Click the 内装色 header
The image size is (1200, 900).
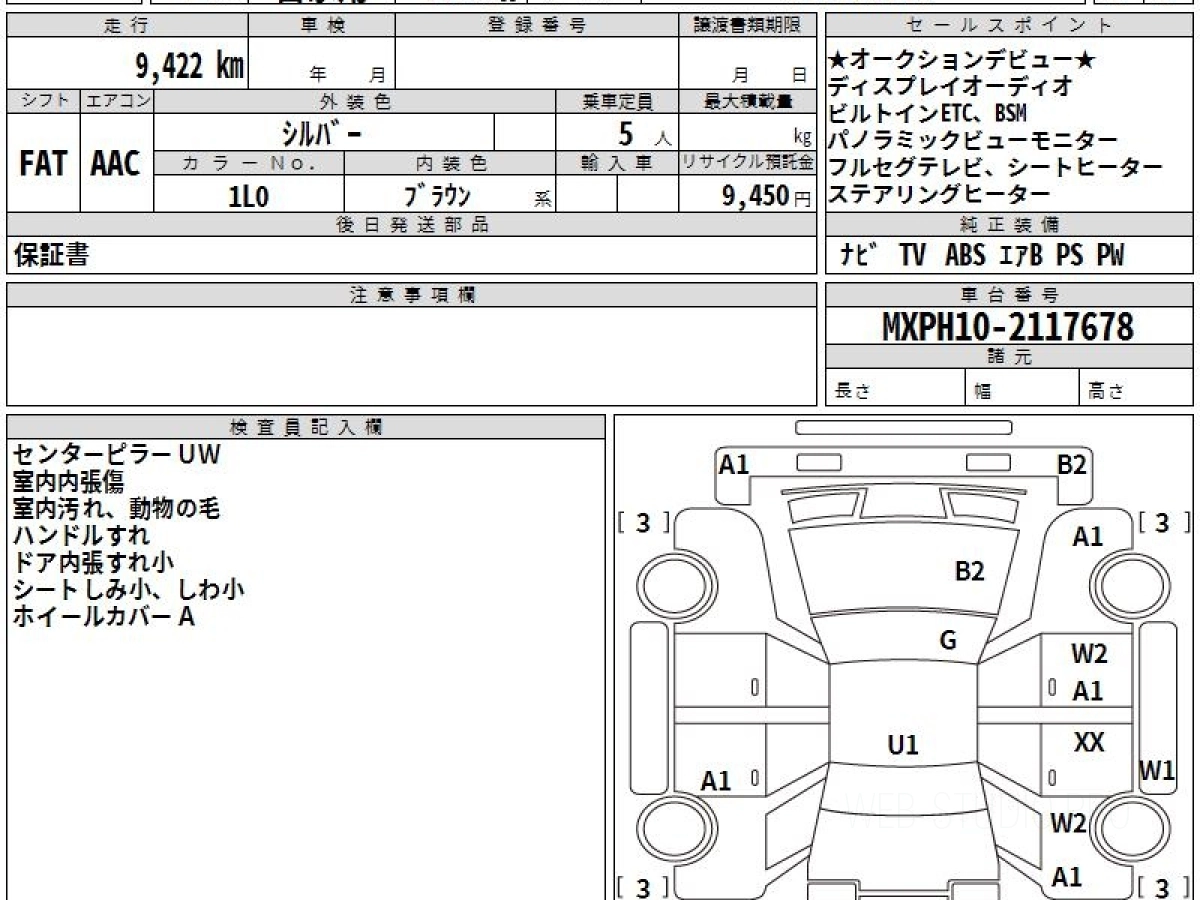pos(450,163)
